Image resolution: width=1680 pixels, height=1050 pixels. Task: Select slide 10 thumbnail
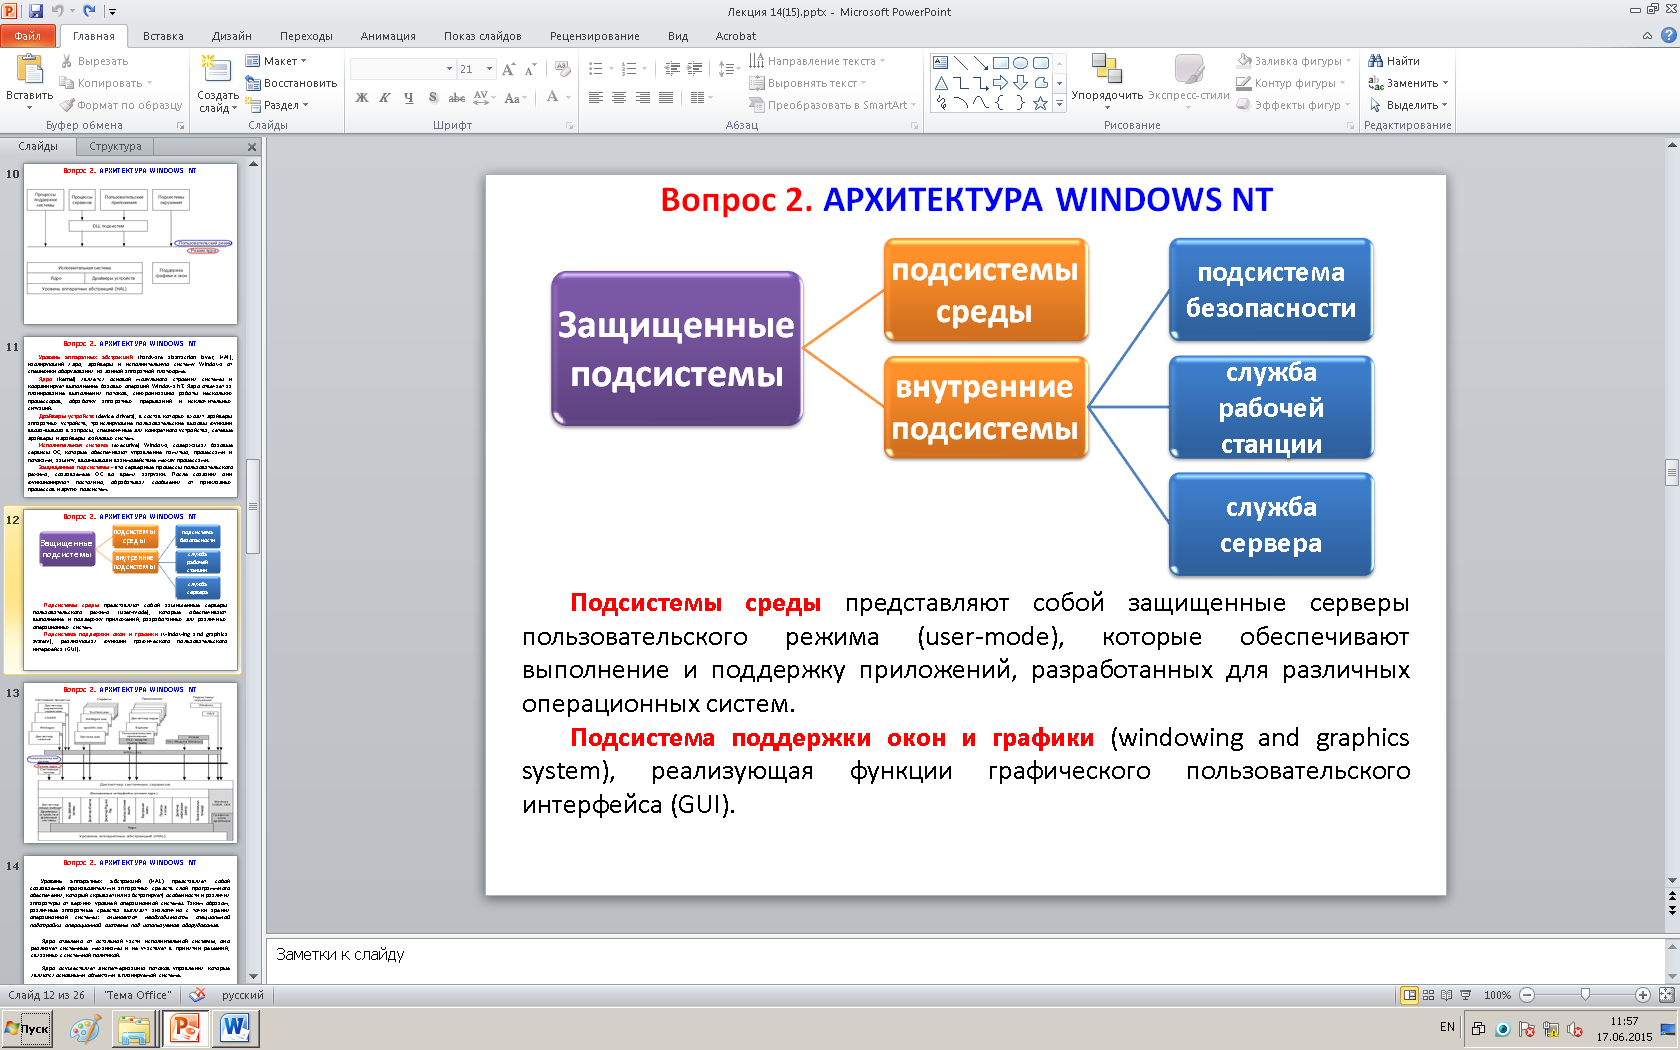click(130, 243)
